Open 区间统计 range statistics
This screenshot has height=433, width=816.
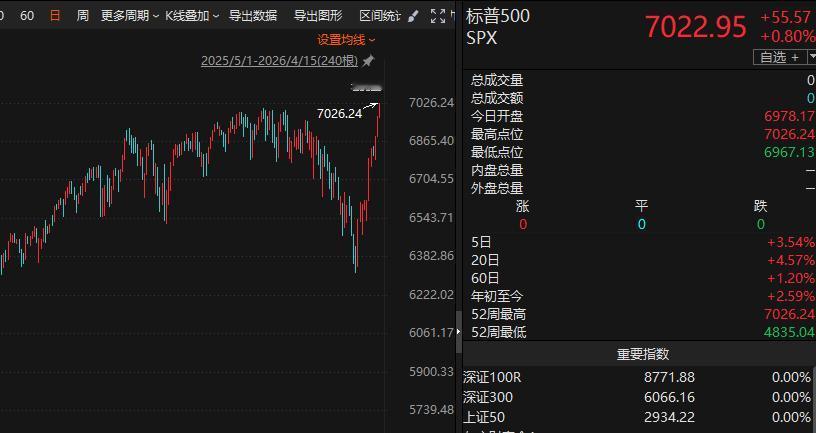(x=380, y=16)
